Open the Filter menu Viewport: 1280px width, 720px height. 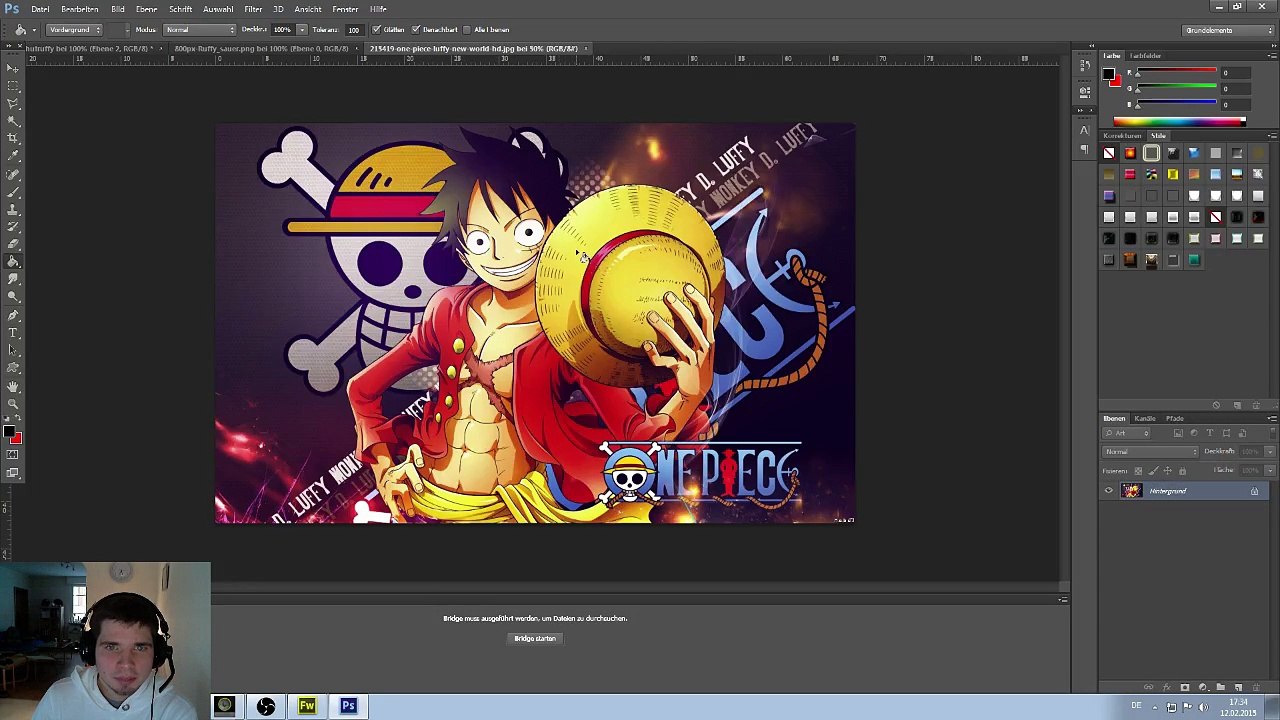[x=253, y=9]
